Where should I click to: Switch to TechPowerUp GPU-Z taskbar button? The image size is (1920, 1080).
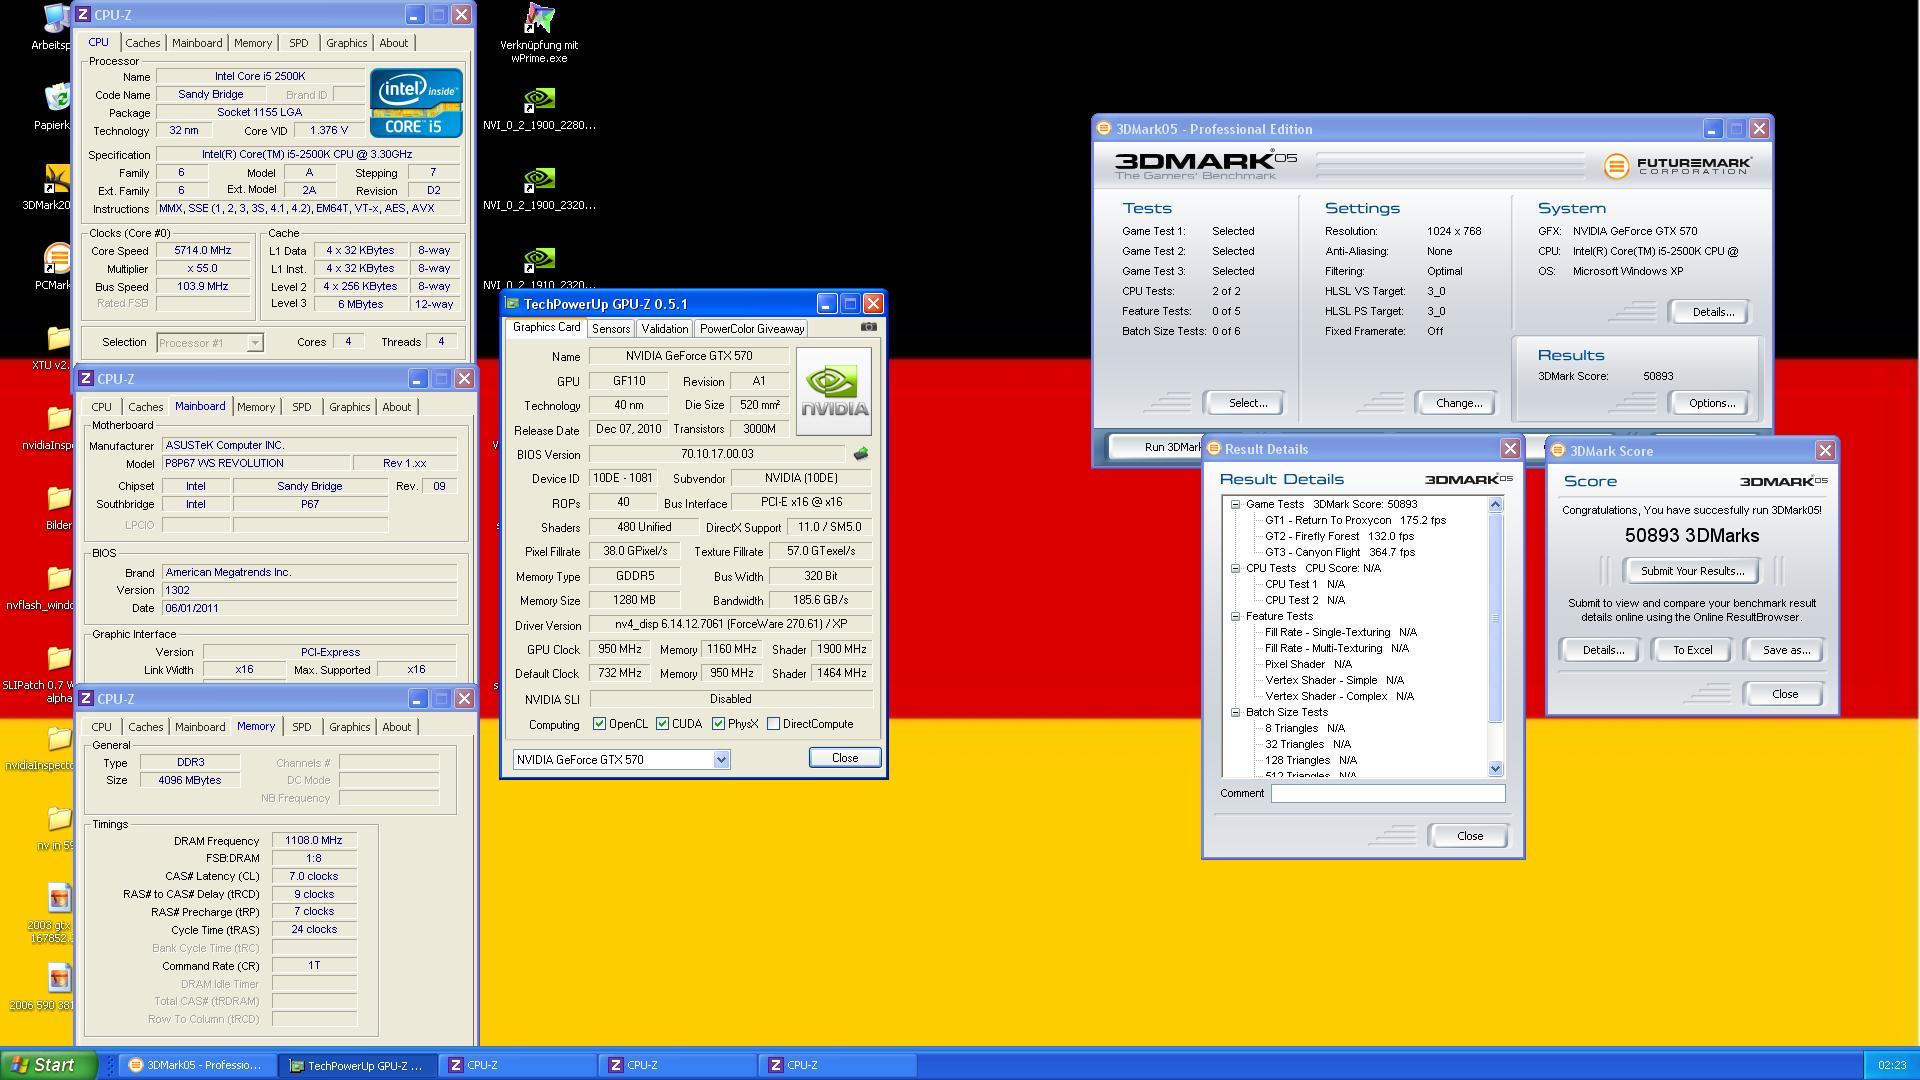pos(357,1066)
